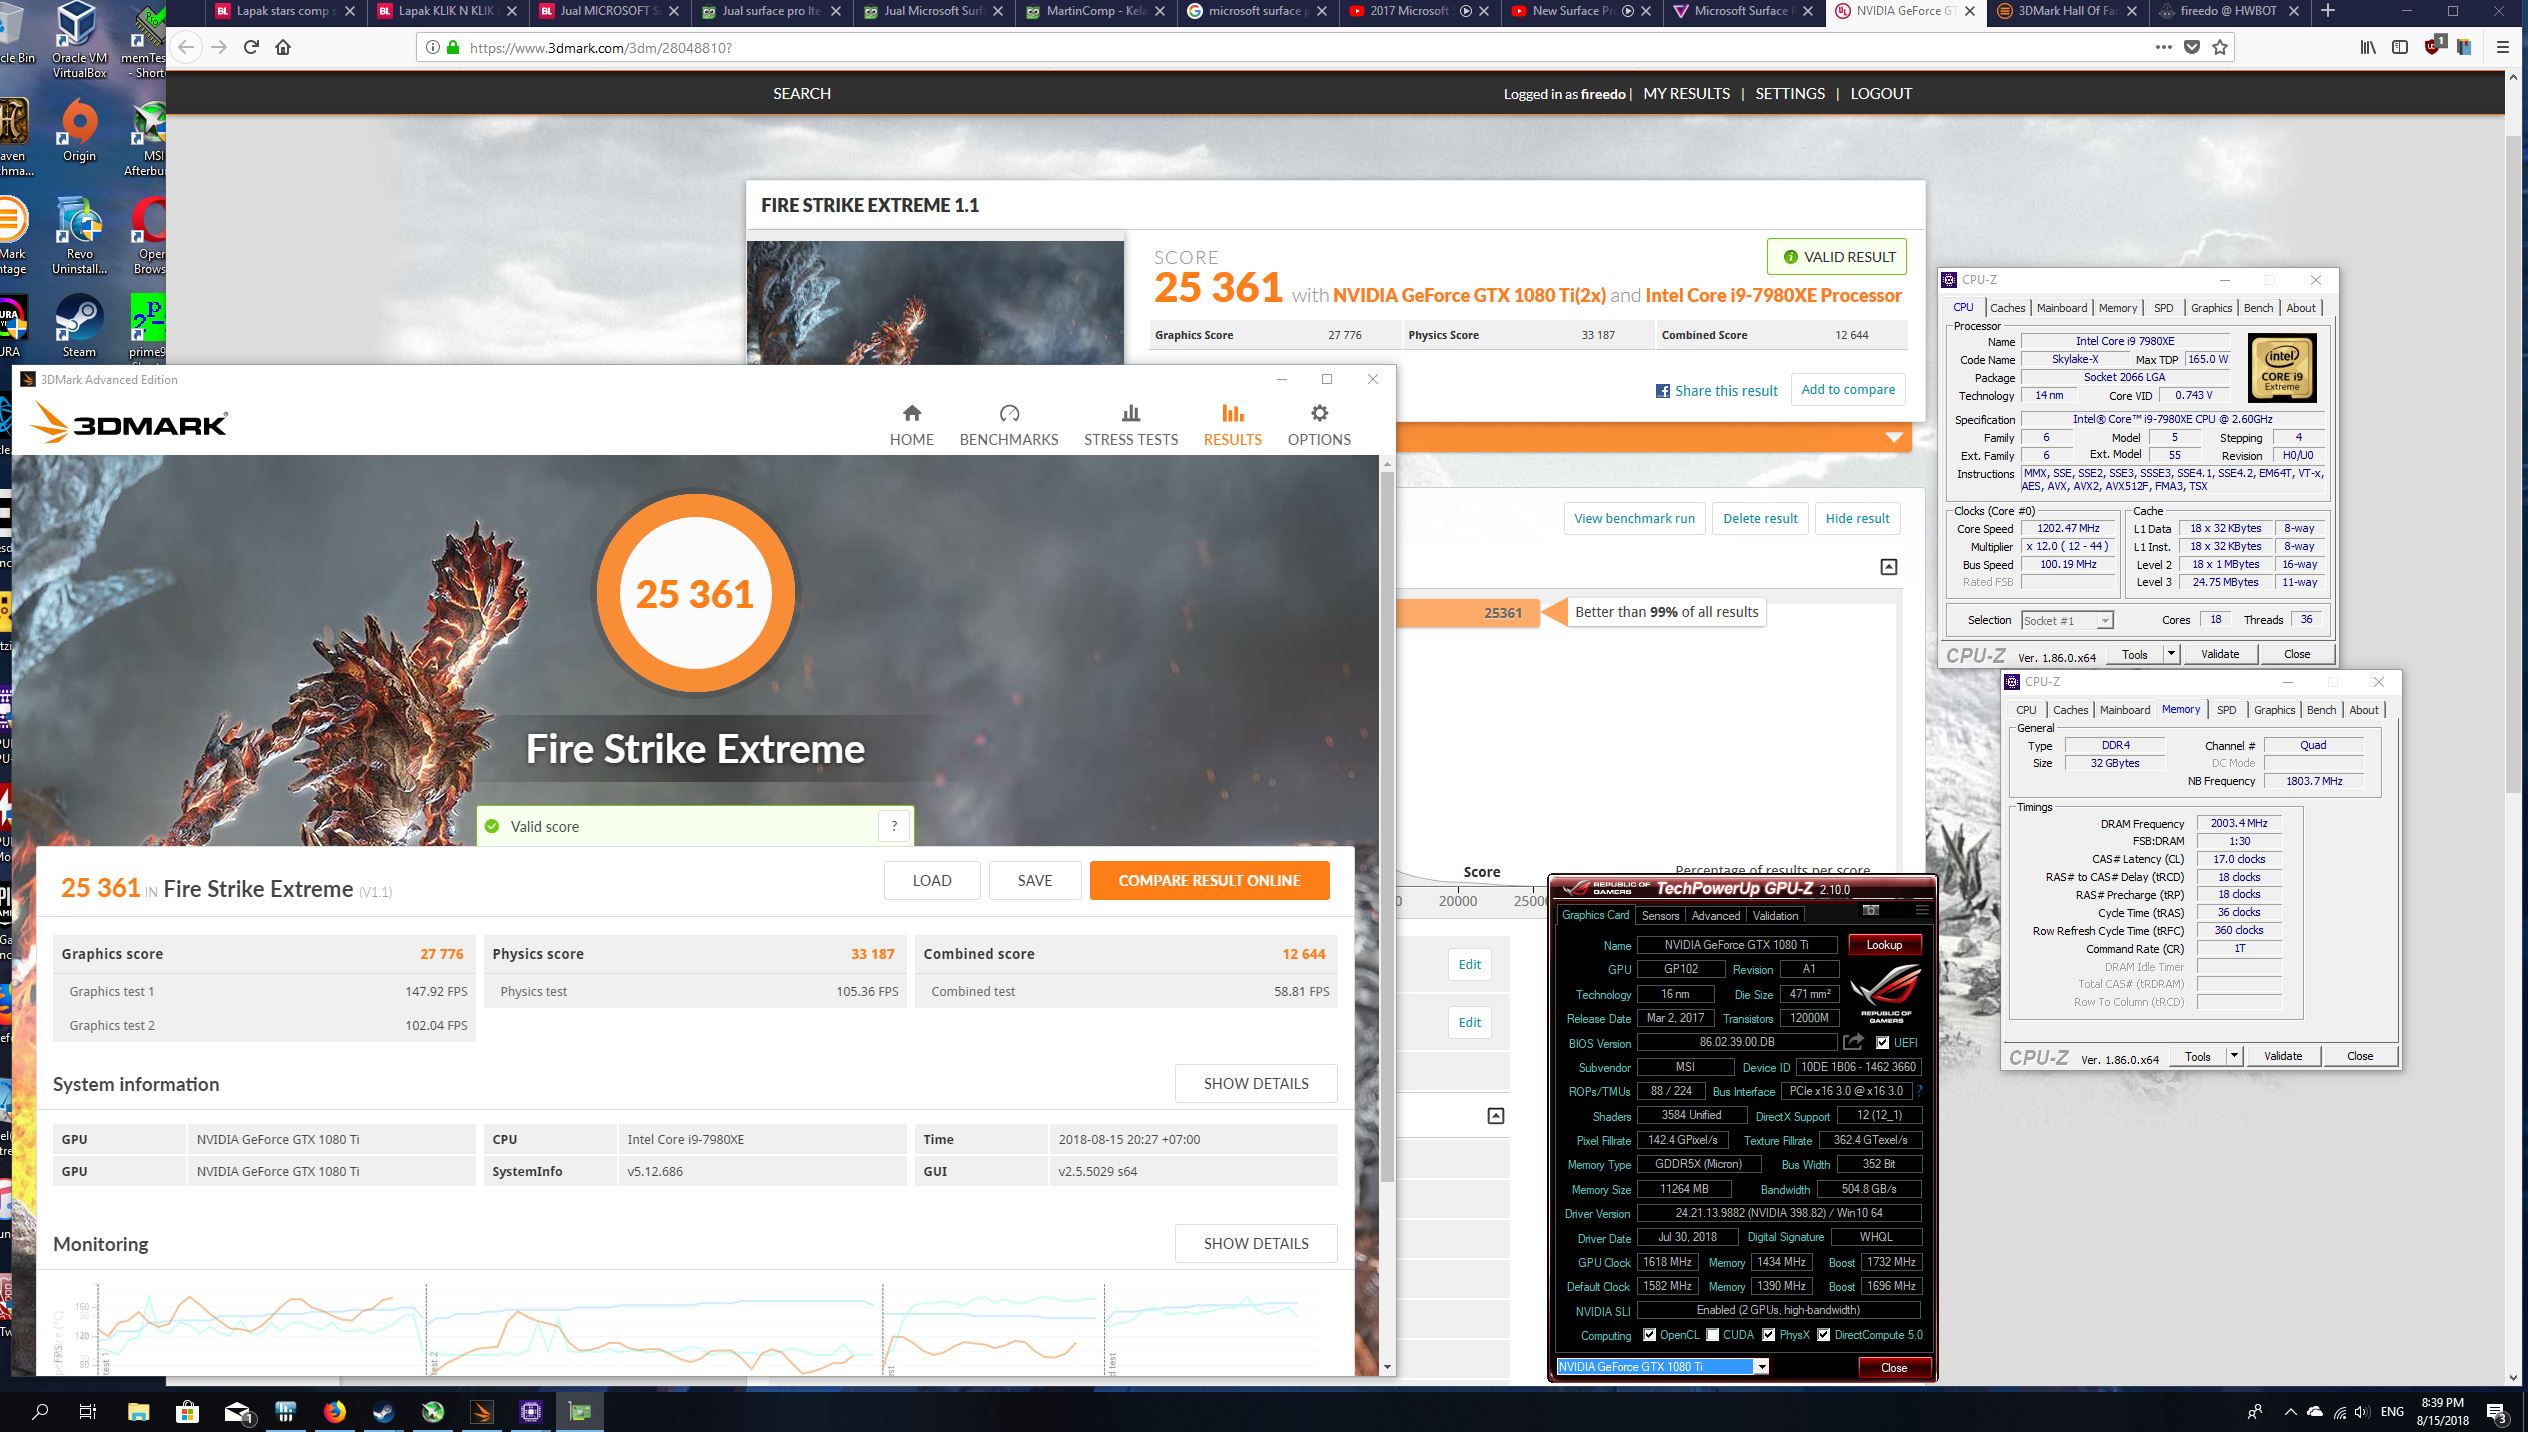Viewport: 2528px width, 1432px height.
Task: Click GPU-Z BIOS export share icon
Action: click(1853, 1042)
